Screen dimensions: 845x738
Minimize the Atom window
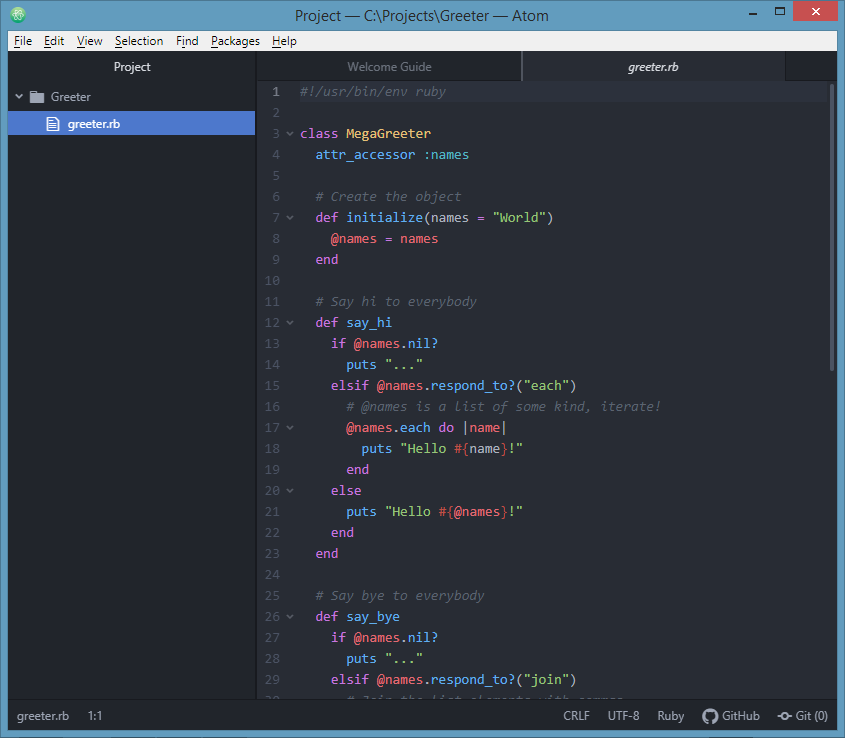(753, 13)
